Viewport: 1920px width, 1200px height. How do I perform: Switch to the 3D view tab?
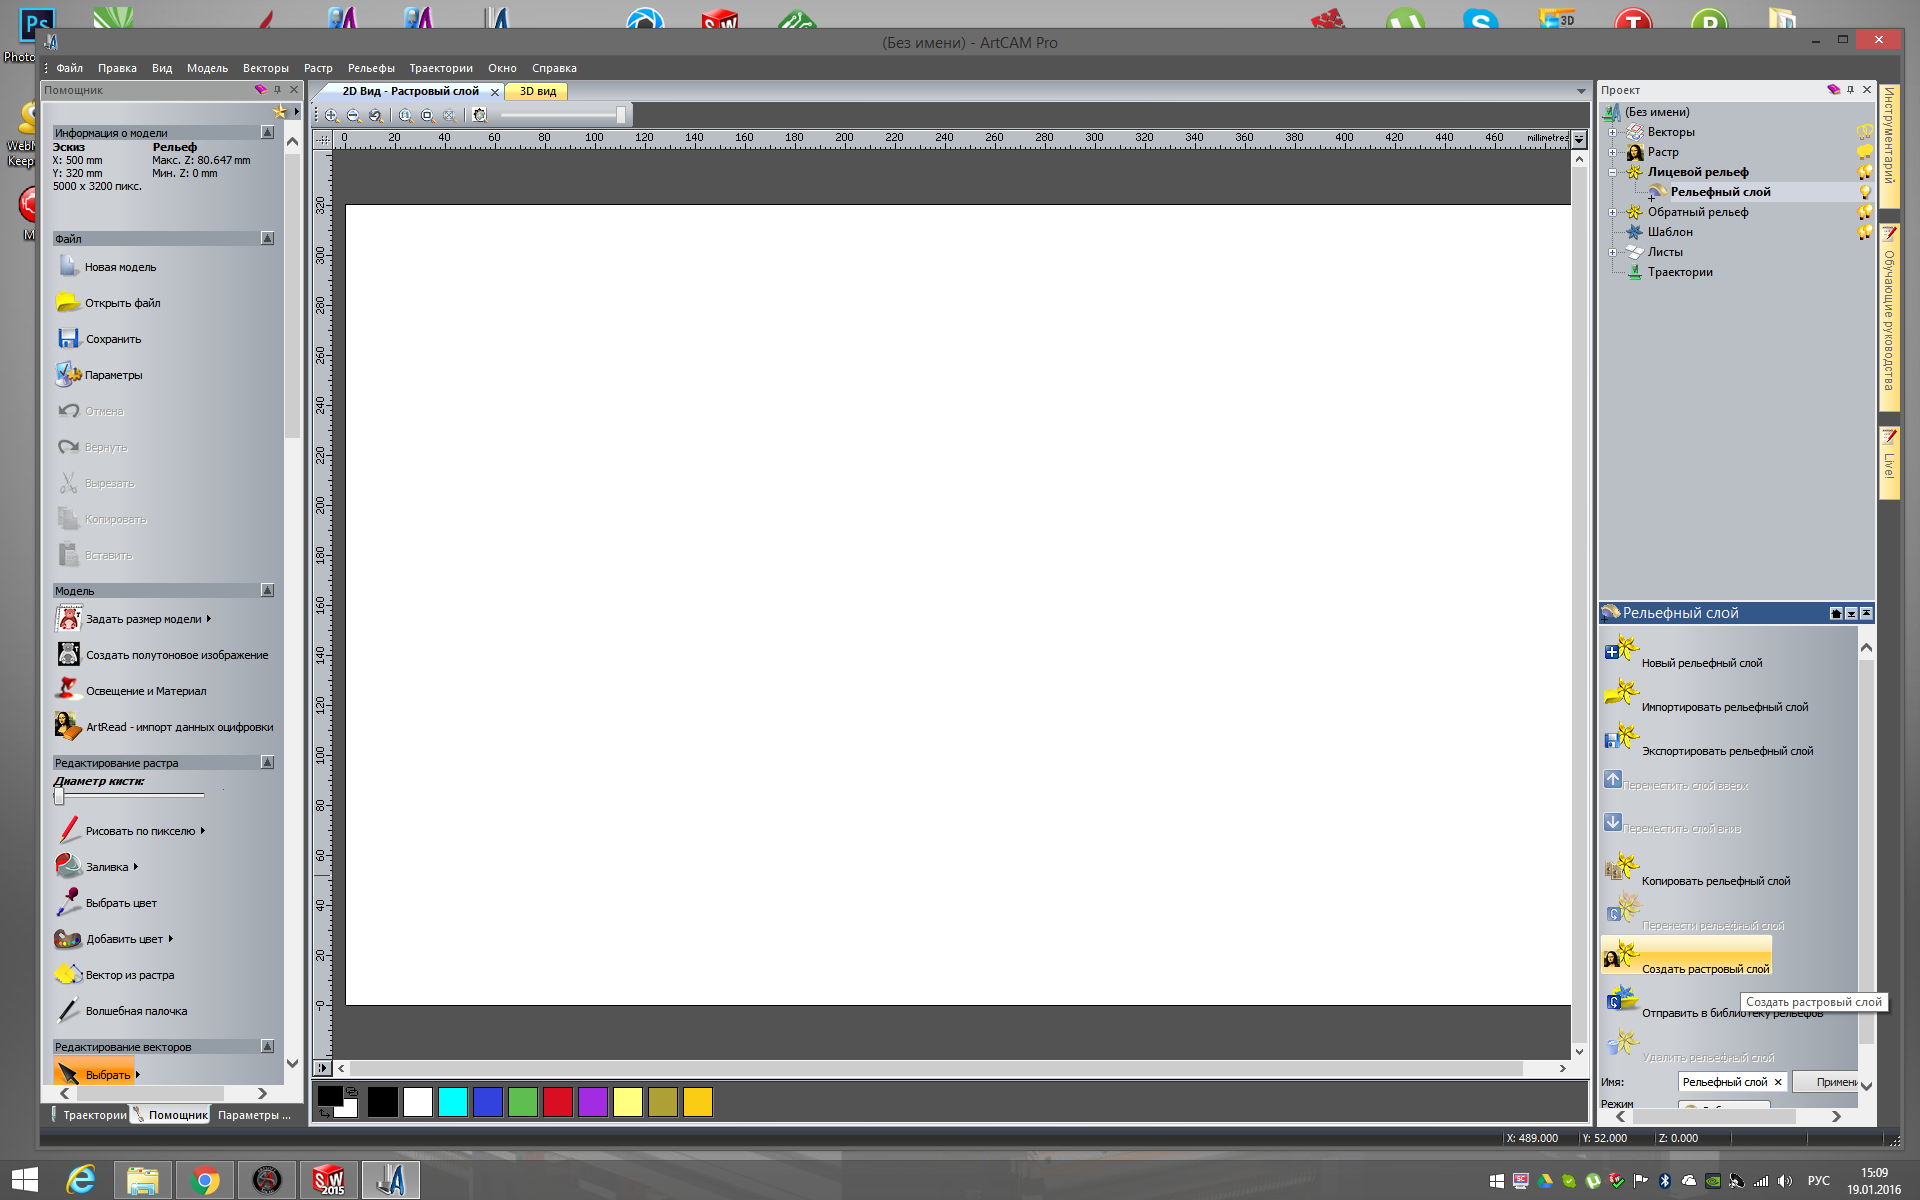[537, 91]
